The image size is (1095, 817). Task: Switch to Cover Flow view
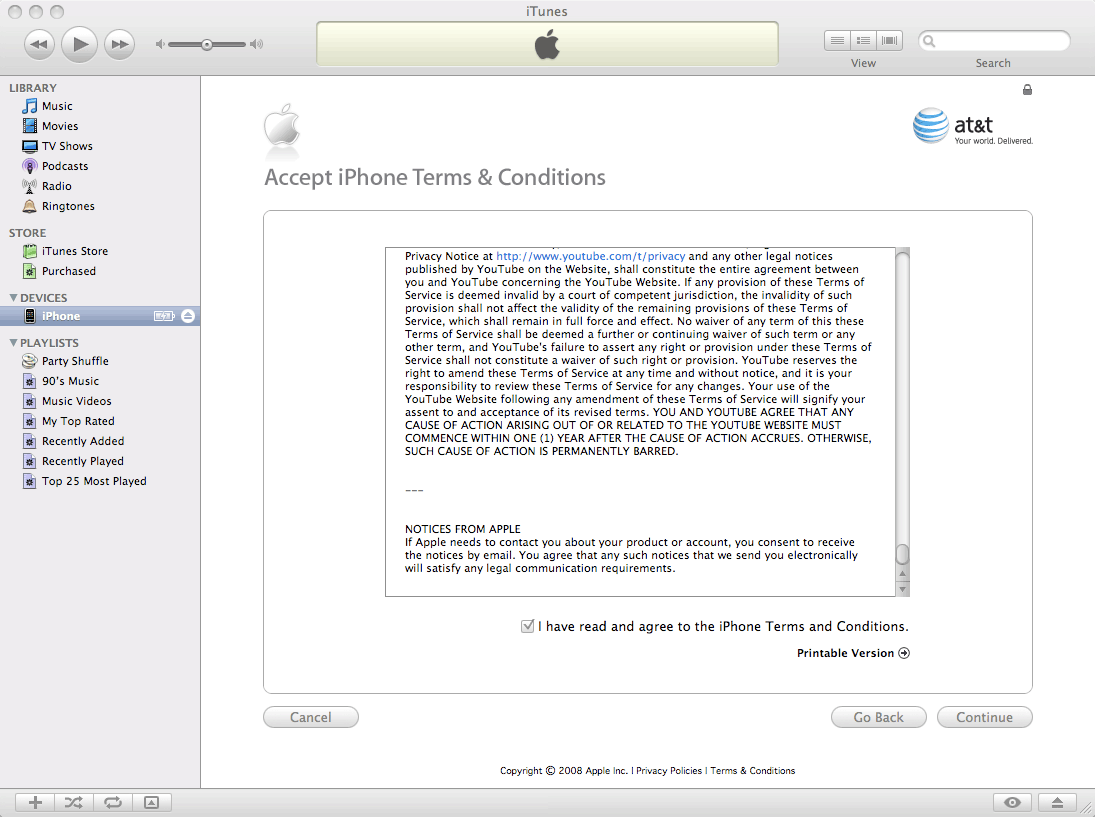click(x=888, y=41)
